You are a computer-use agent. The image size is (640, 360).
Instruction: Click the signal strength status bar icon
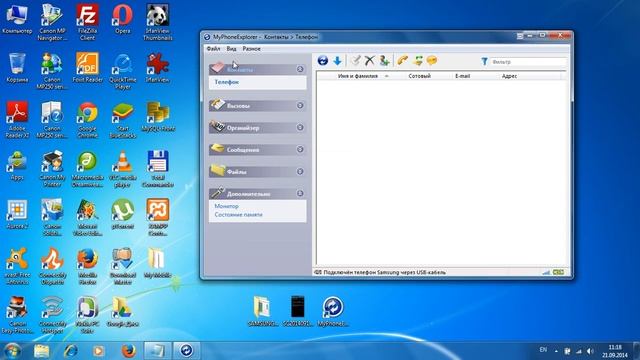[546, 272]
